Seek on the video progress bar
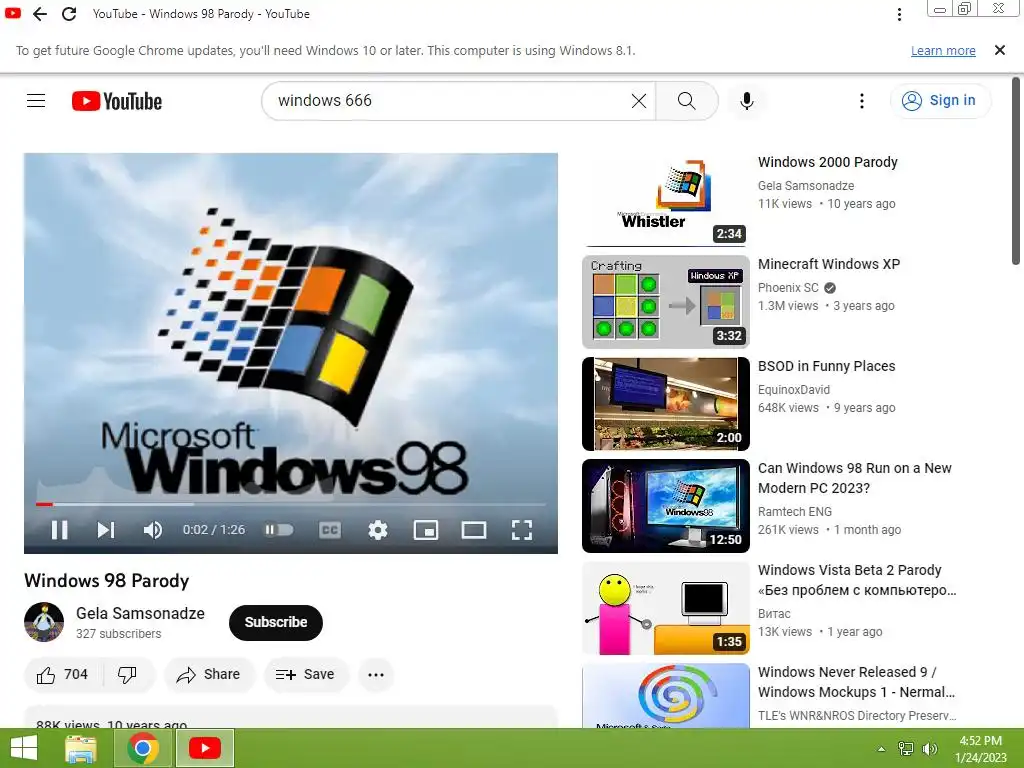The height and width of the screenshot is (768, 1024). coord(291,504)
